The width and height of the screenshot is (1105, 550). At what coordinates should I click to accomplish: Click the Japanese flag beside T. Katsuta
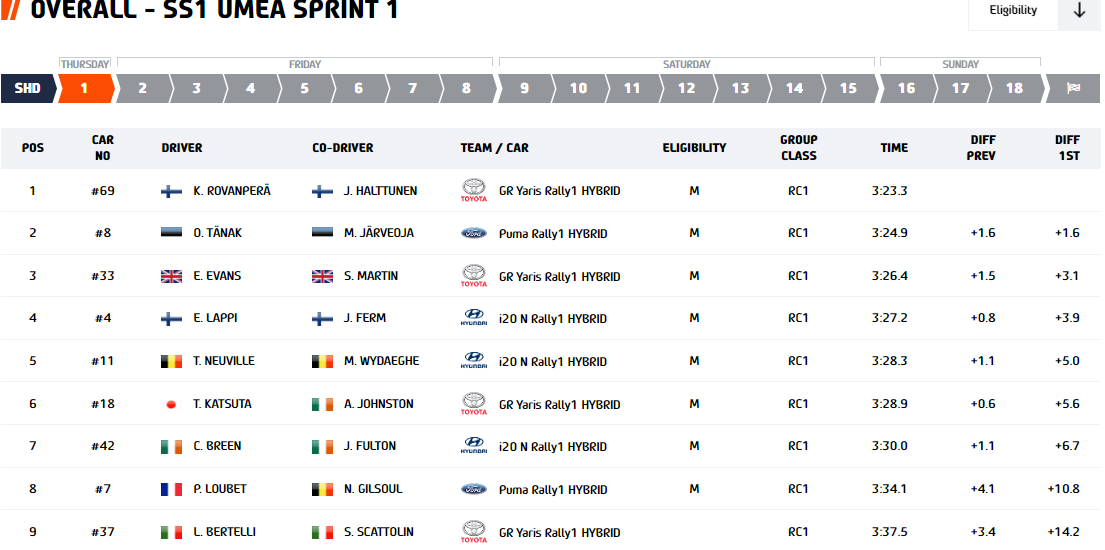click(x=171, y=404)
